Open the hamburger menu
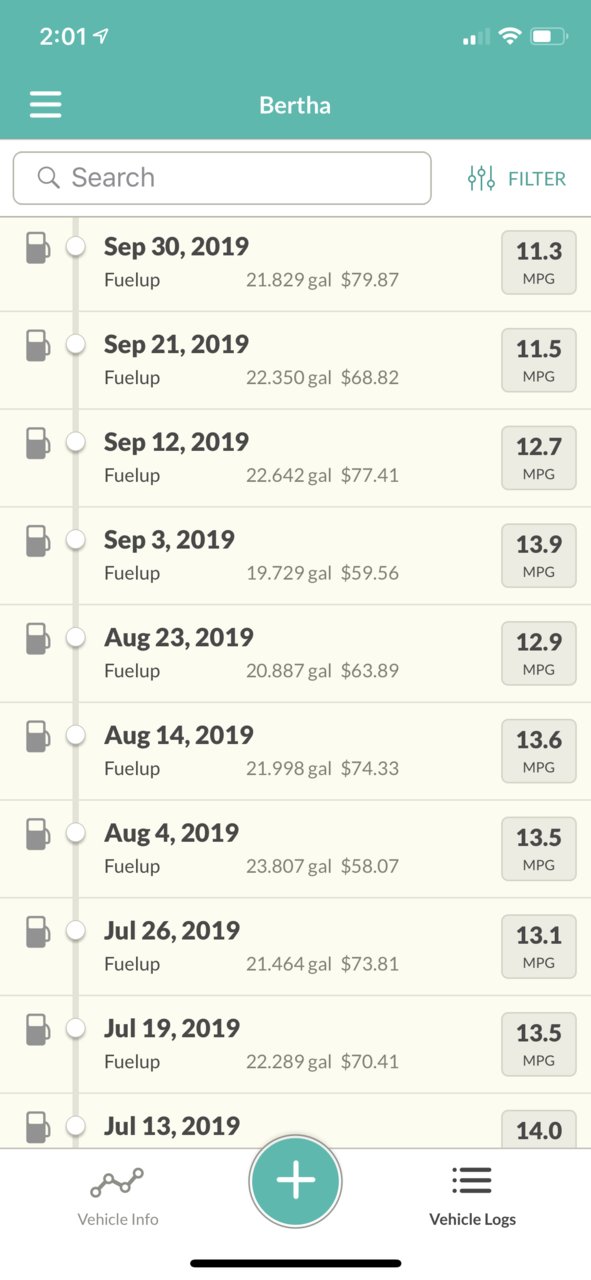This screenshot has width=591, height=1280. (45, 105)
